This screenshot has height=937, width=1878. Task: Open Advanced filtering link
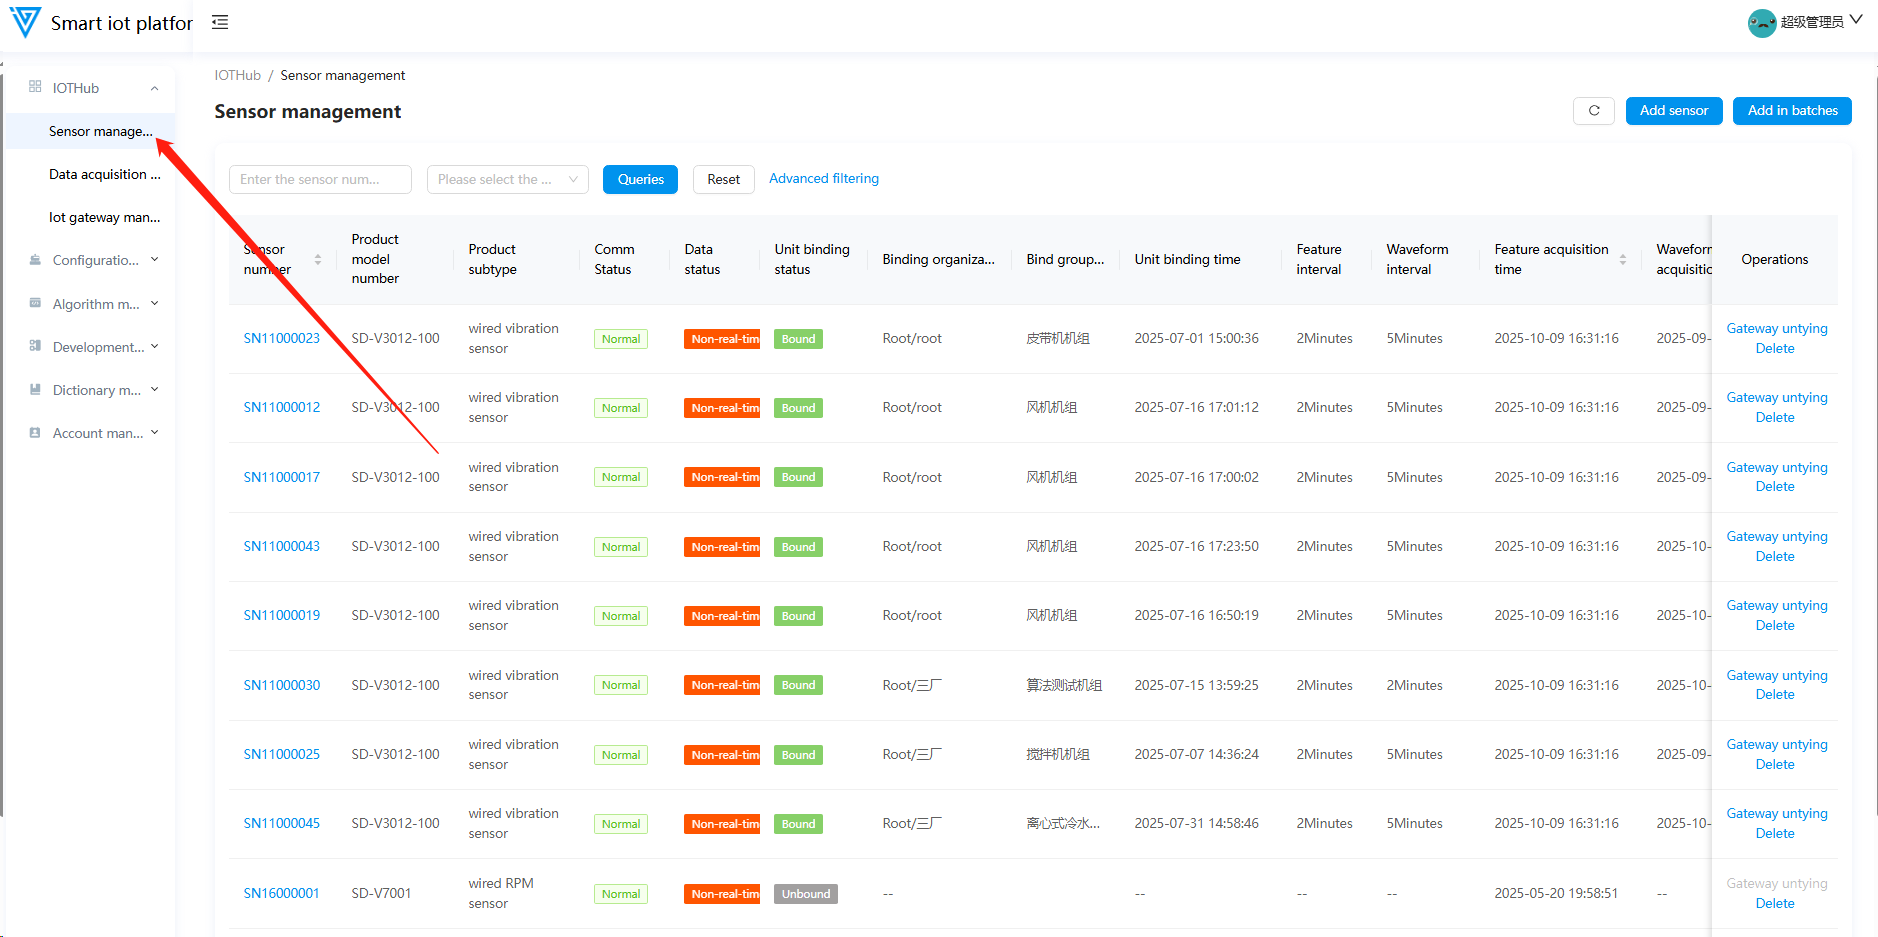click(x=823, y=179)
